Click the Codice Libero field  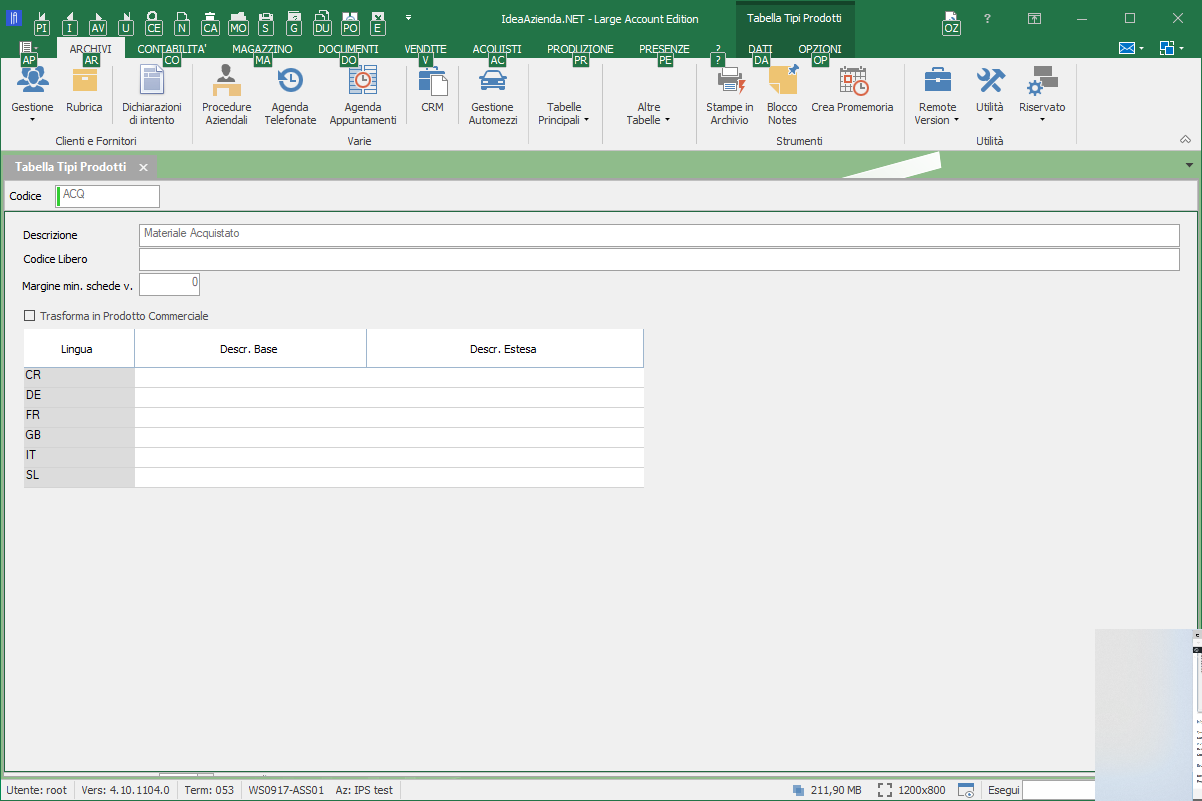(660, 260)
